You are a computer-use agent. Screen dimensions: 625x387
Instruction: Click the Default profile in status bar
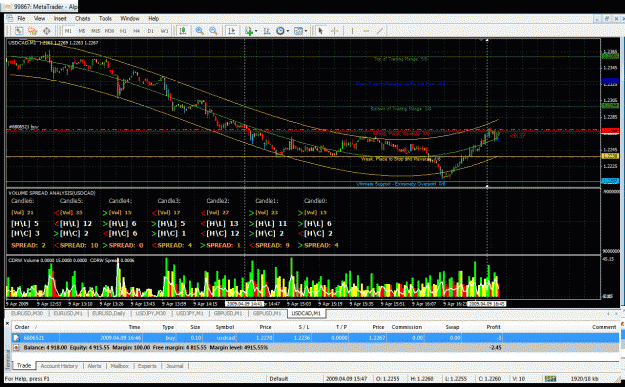279,379
